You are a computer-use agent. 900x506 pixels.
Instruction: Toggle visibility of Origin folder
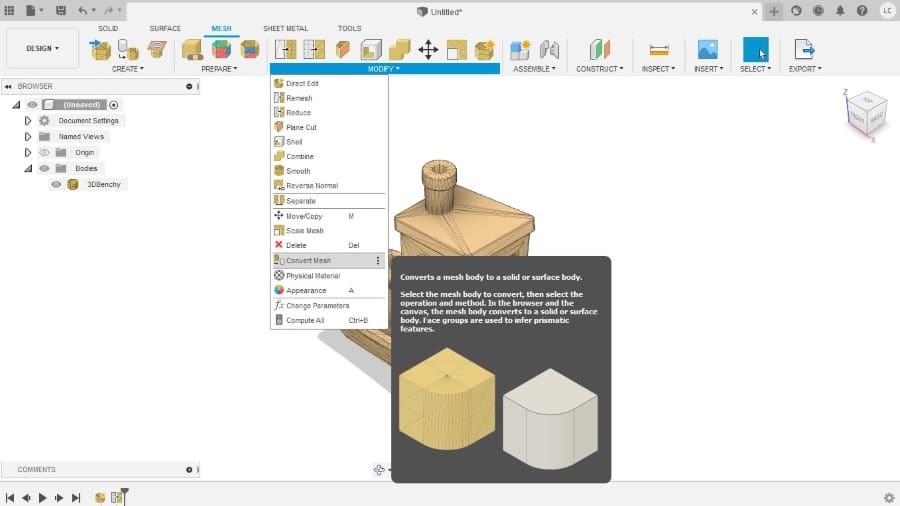pyautogui.click(x=44, y=153)
